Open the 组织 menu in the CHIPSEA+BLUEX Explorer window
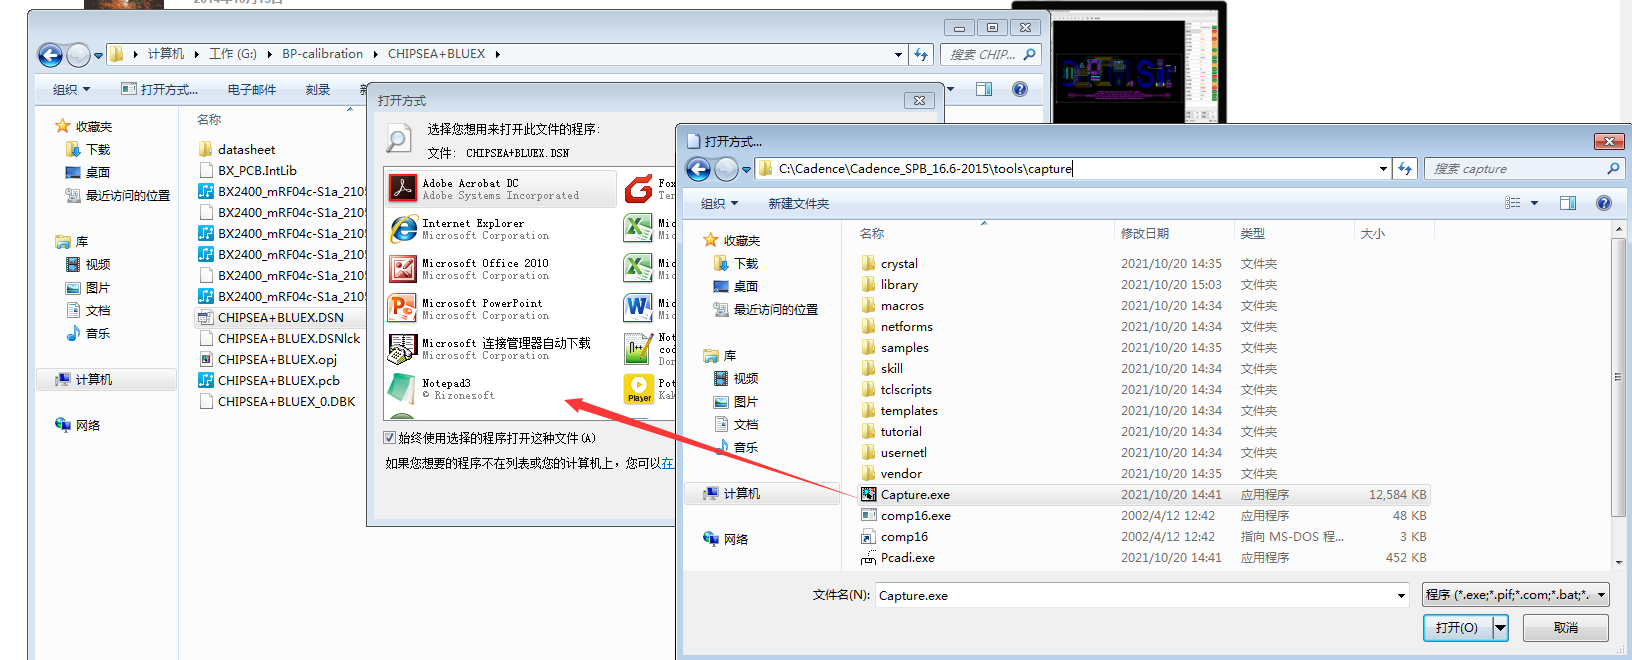1632x660 pixels. click(x=71, y=90)
